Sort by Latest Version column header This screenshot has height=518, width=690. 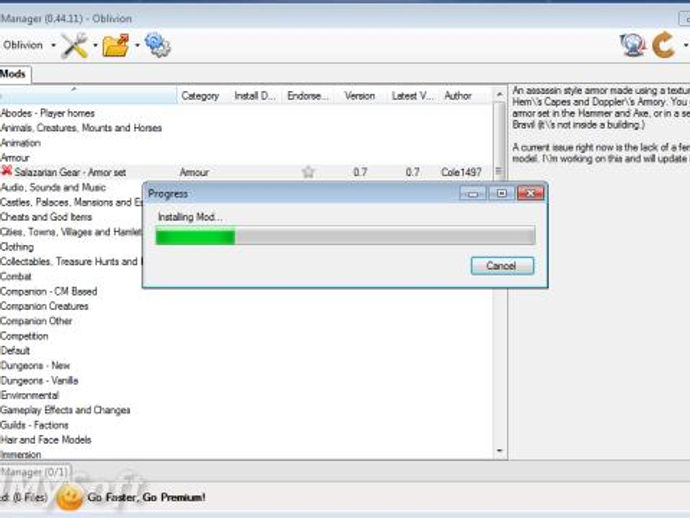pyautogui.click(x=412, y=96)
